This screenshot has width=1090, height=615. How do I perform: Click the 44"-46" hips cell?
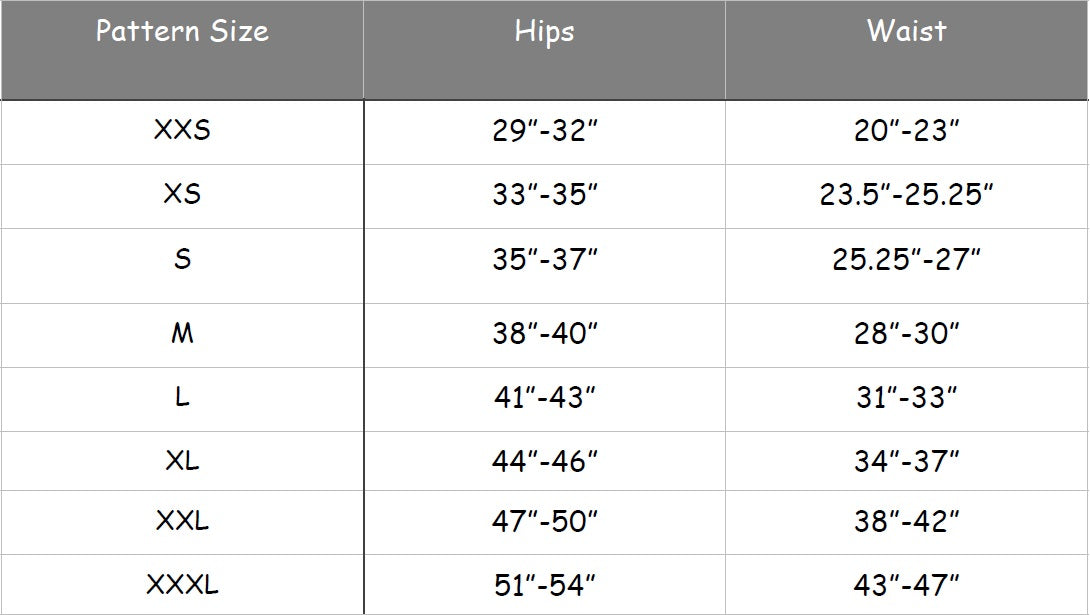tap(544, 461)
